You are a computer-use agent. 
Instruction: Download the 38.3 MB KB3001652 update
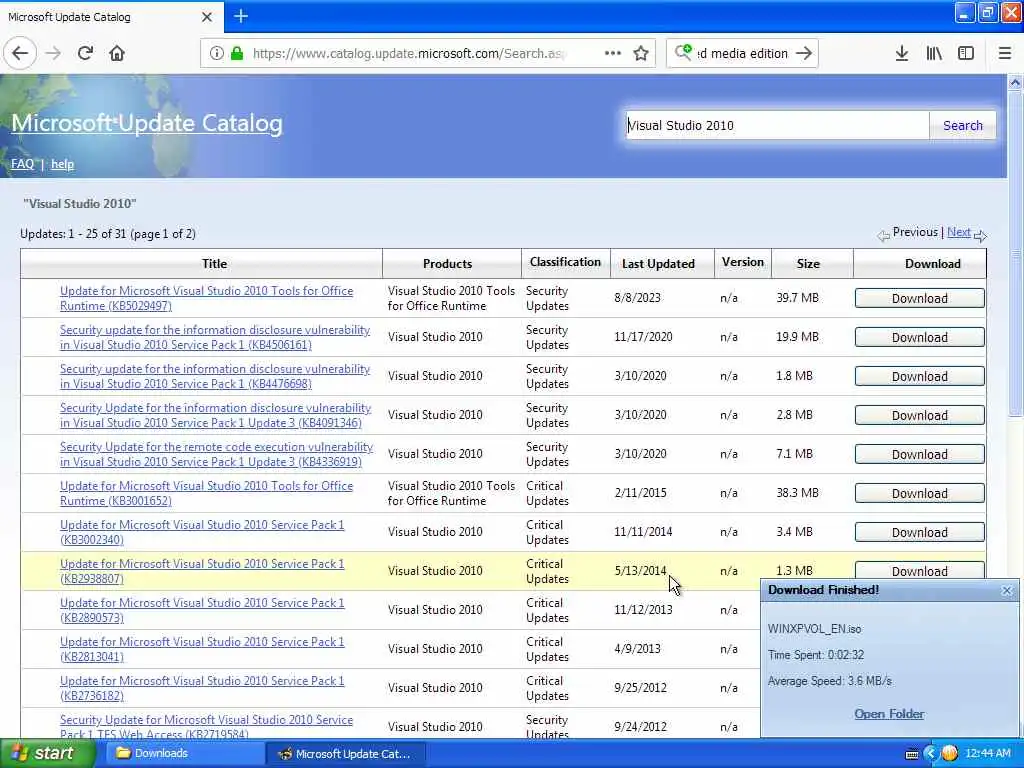click(x=920, y=493)
